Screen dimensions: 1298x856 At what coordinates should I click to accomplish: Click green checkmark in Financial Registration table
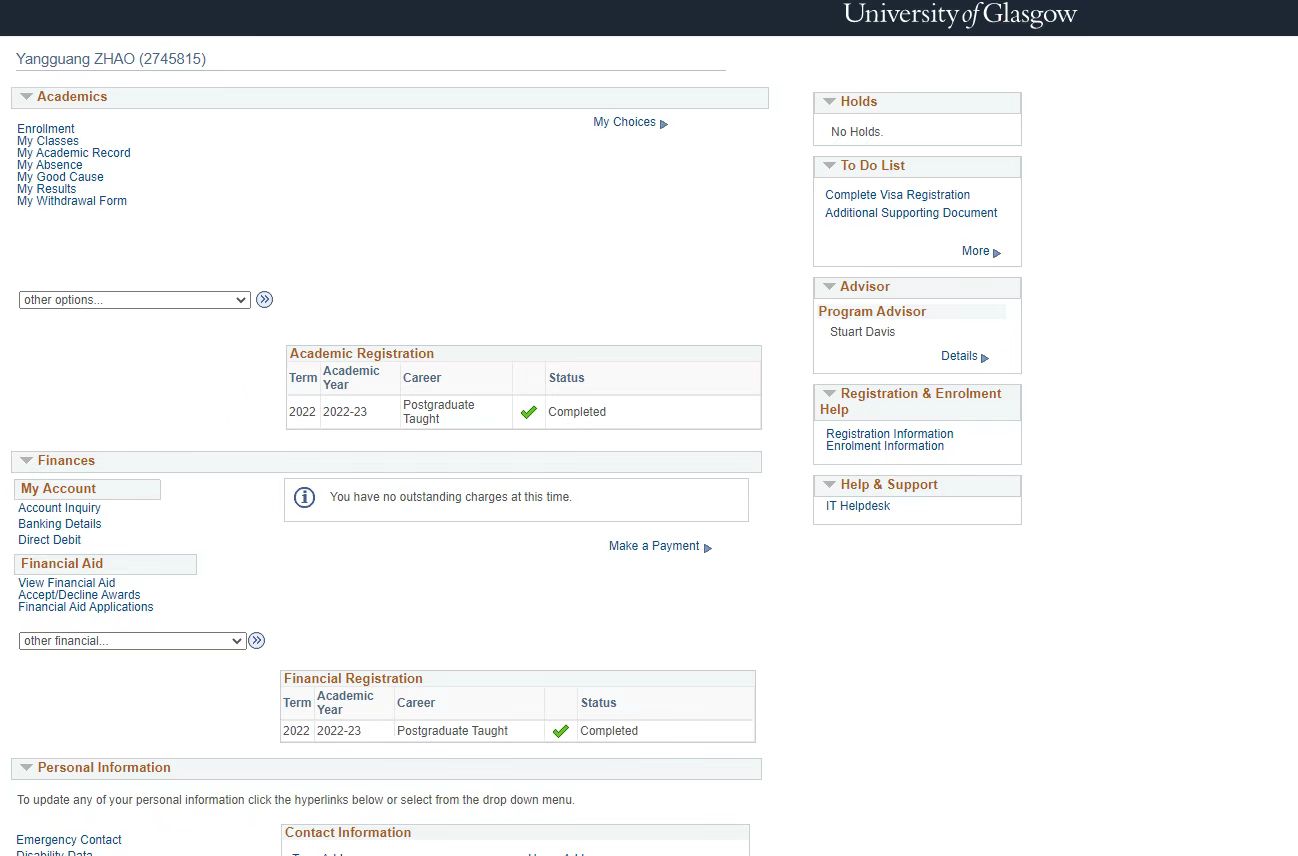[x=561, y=731]
